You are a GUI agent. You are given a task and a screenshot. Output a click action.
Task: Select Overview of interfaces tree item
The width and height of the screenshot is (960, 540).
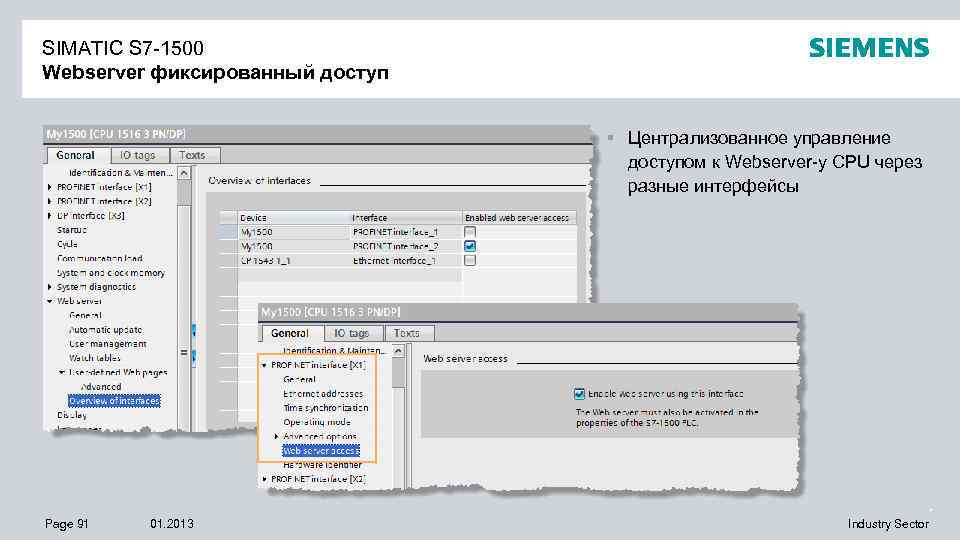click(x=114, y=401)
